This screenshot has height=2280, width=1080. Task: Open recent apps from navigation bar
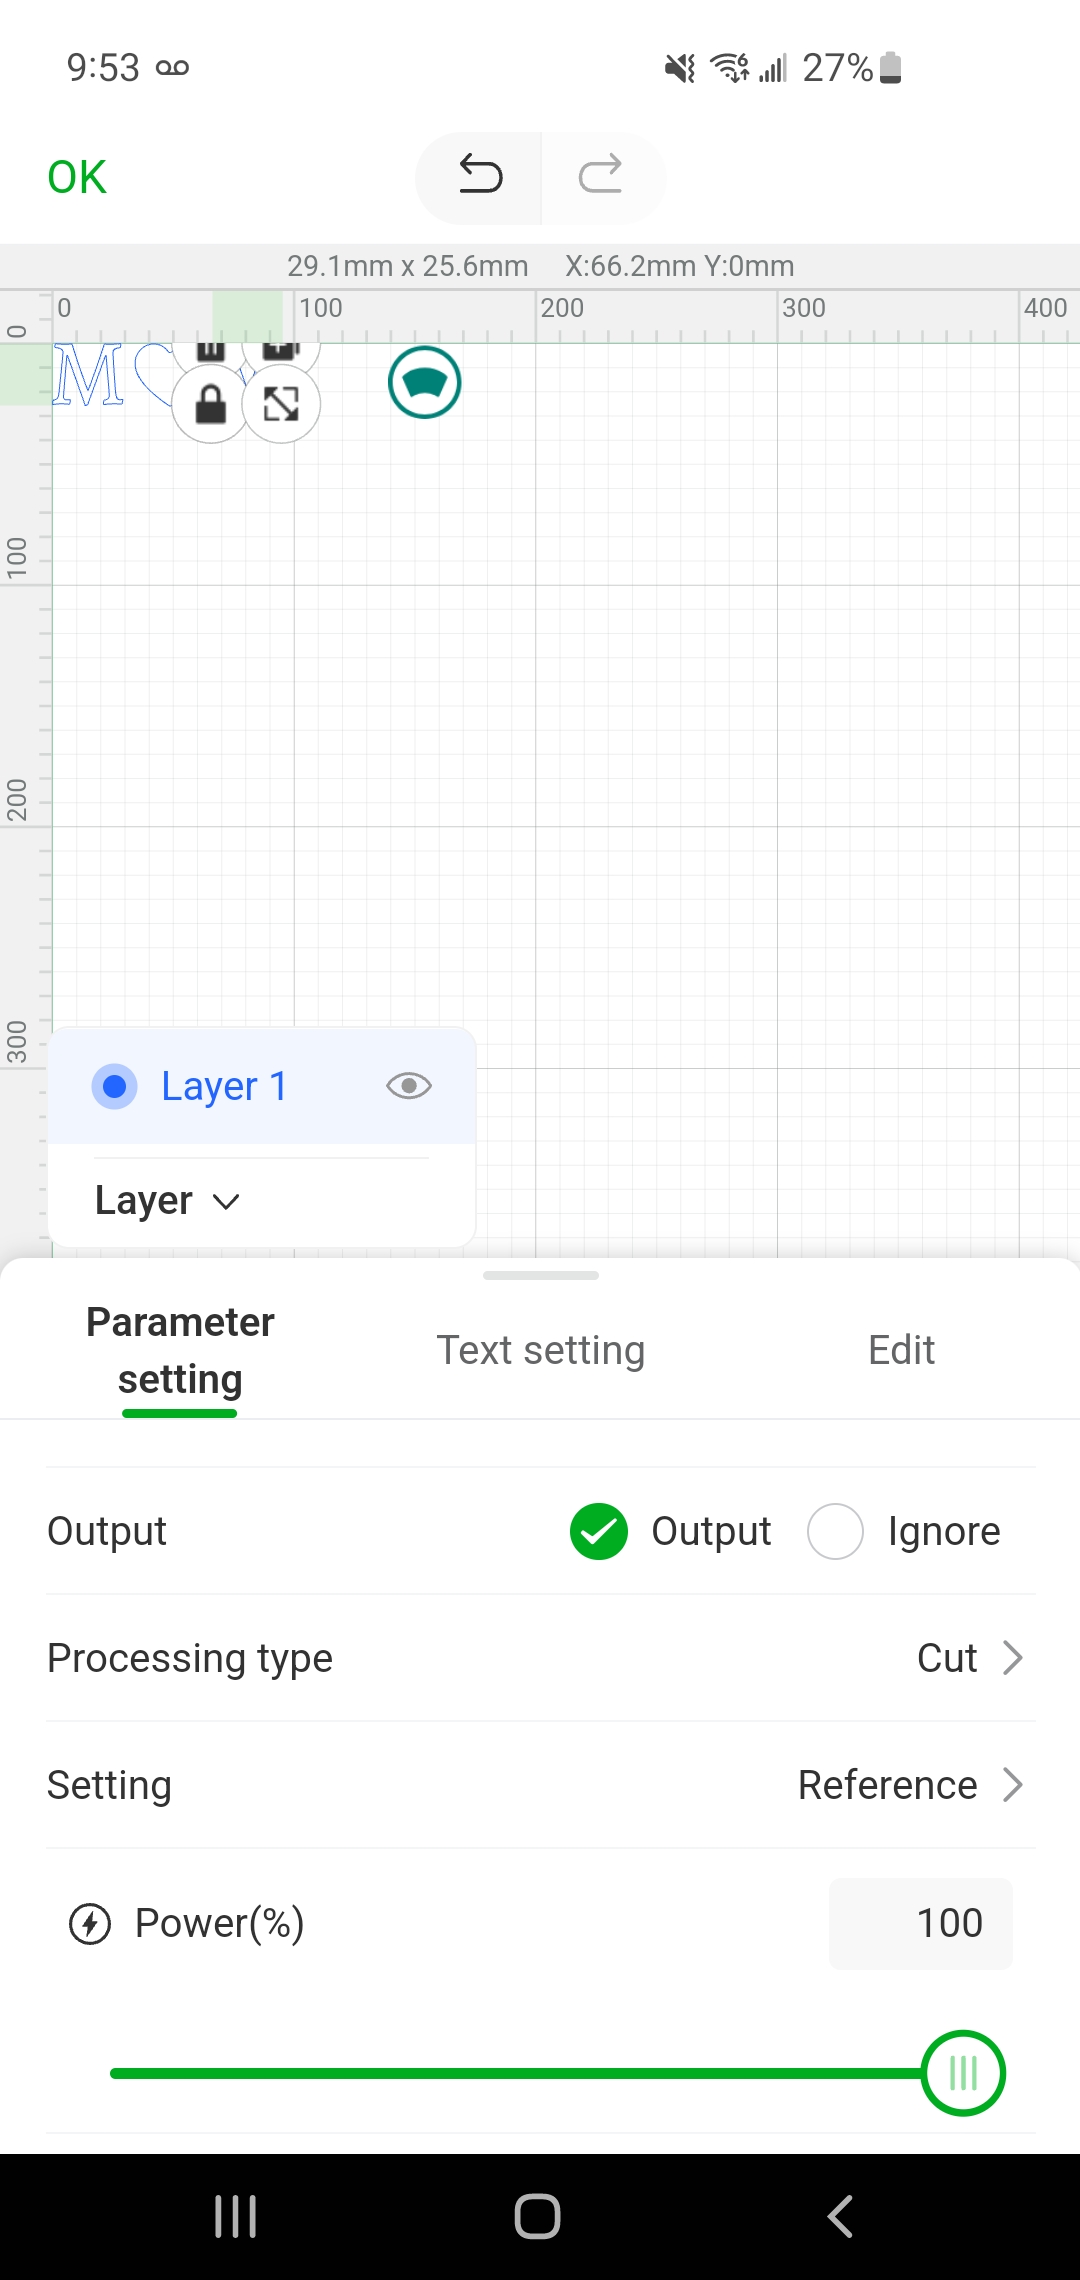point(236,2216)
